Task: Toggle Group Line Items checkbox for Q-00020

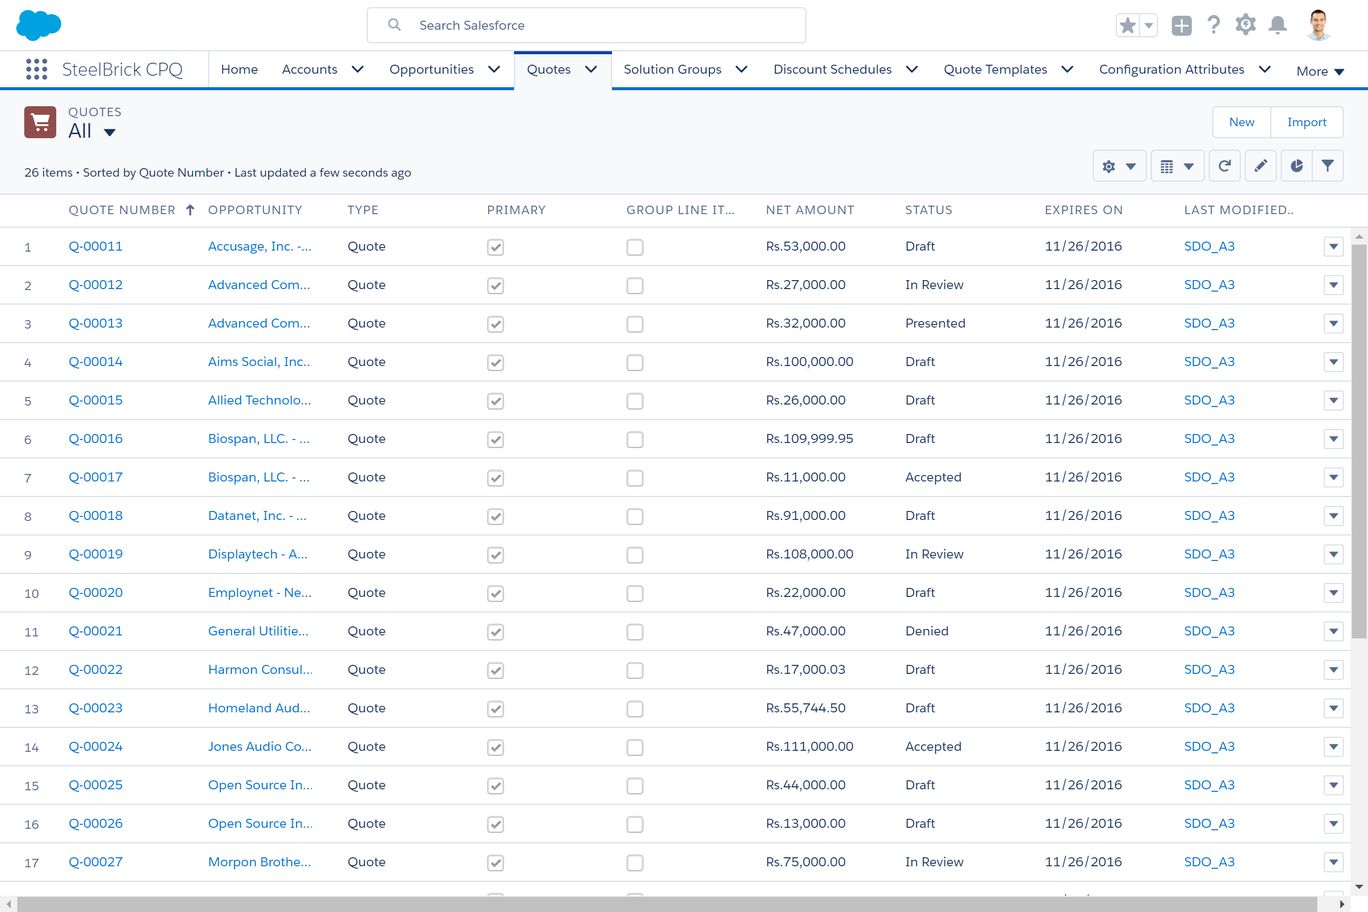Action: click(635, 593)
